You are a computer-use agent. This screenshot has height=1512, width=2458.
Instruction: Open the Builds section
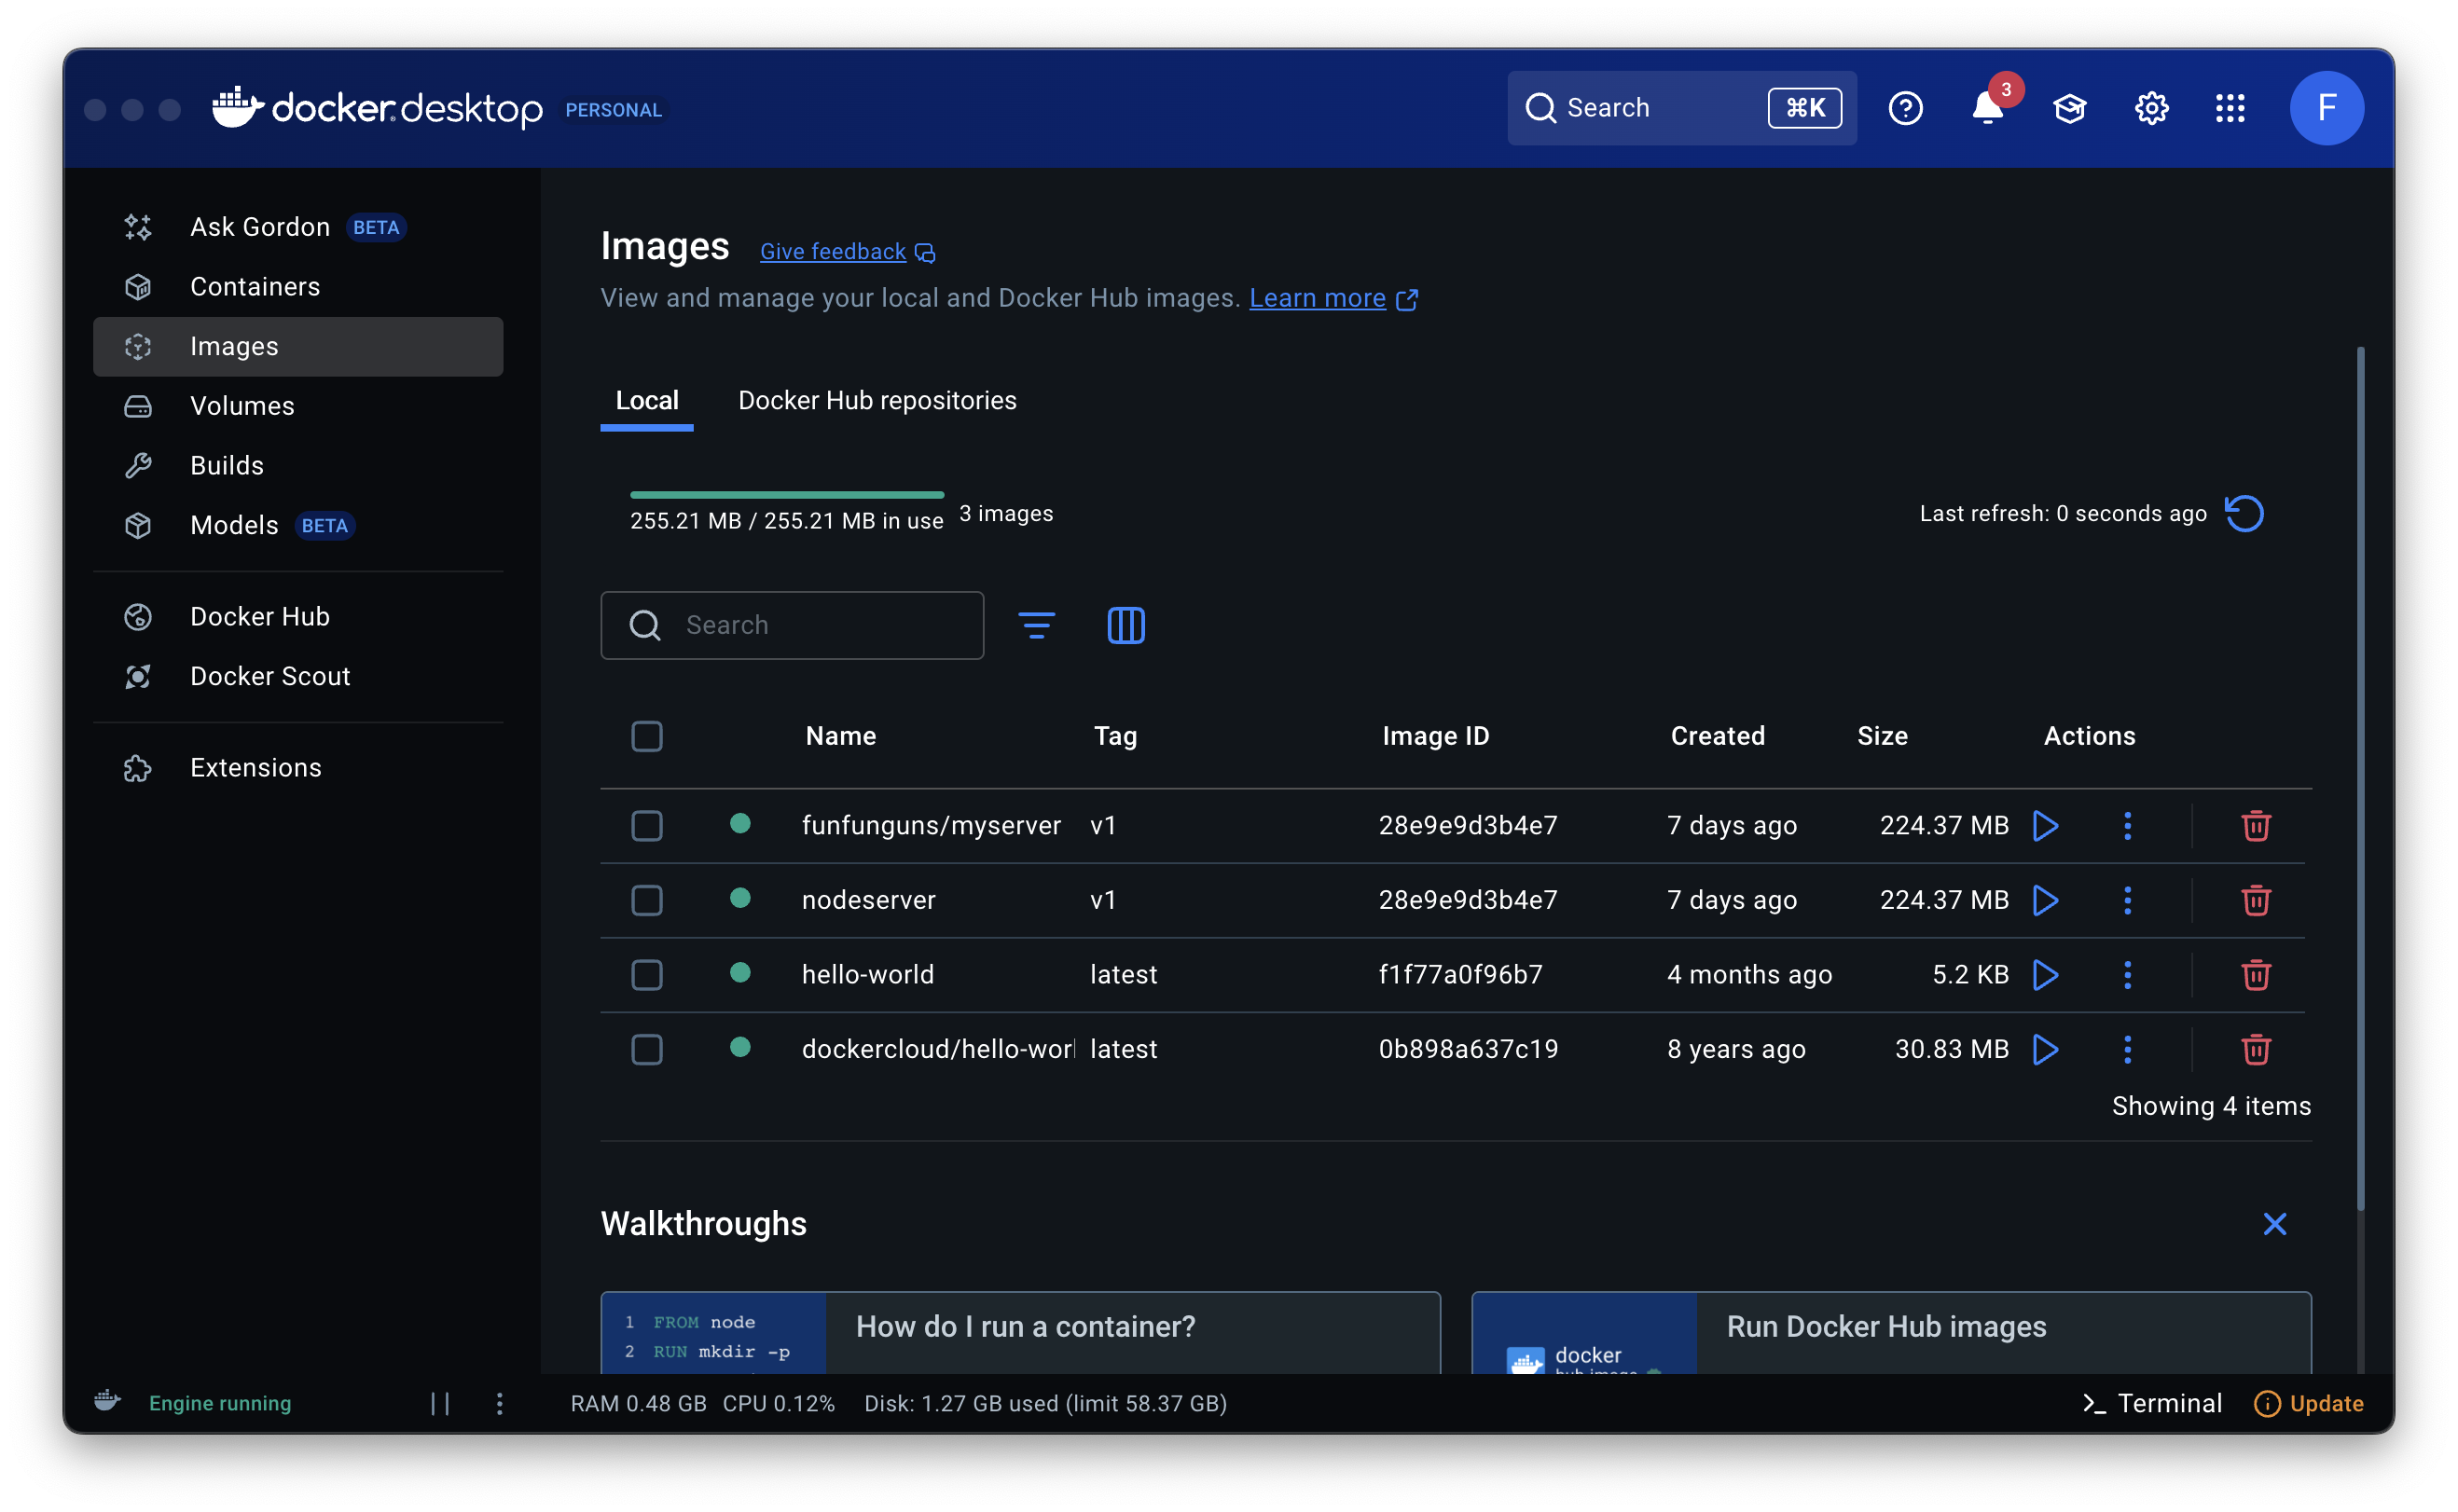click(x=297, y=466)
